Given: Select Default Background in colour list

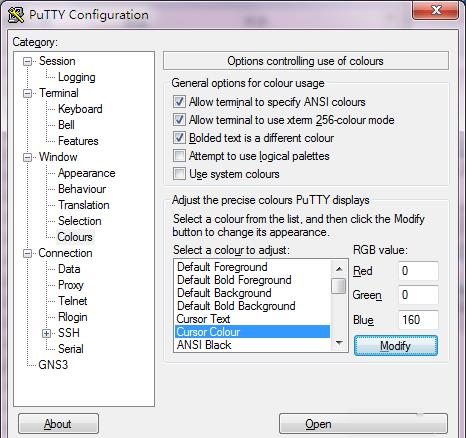Looking at the screenshot, I should 252,293.
